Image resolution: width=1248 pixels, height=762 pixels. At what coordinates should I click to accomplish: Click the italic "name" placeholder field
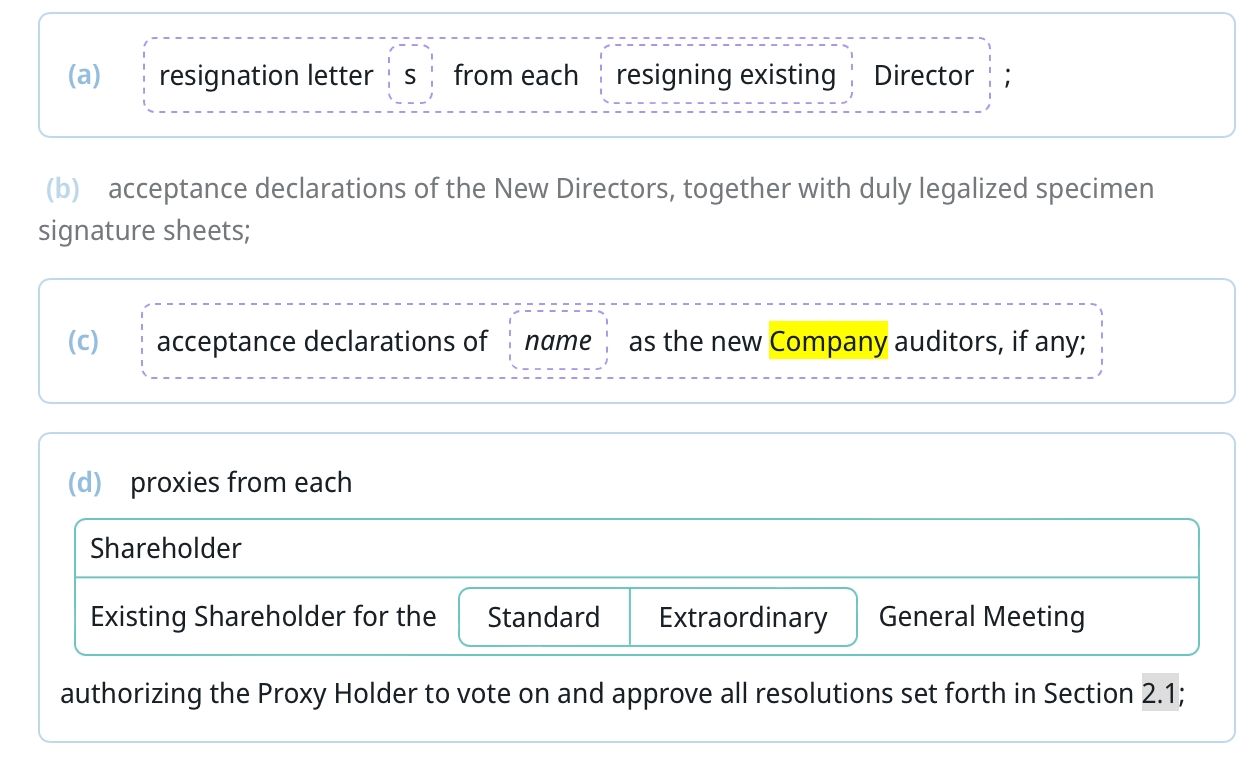pos(558,341)
